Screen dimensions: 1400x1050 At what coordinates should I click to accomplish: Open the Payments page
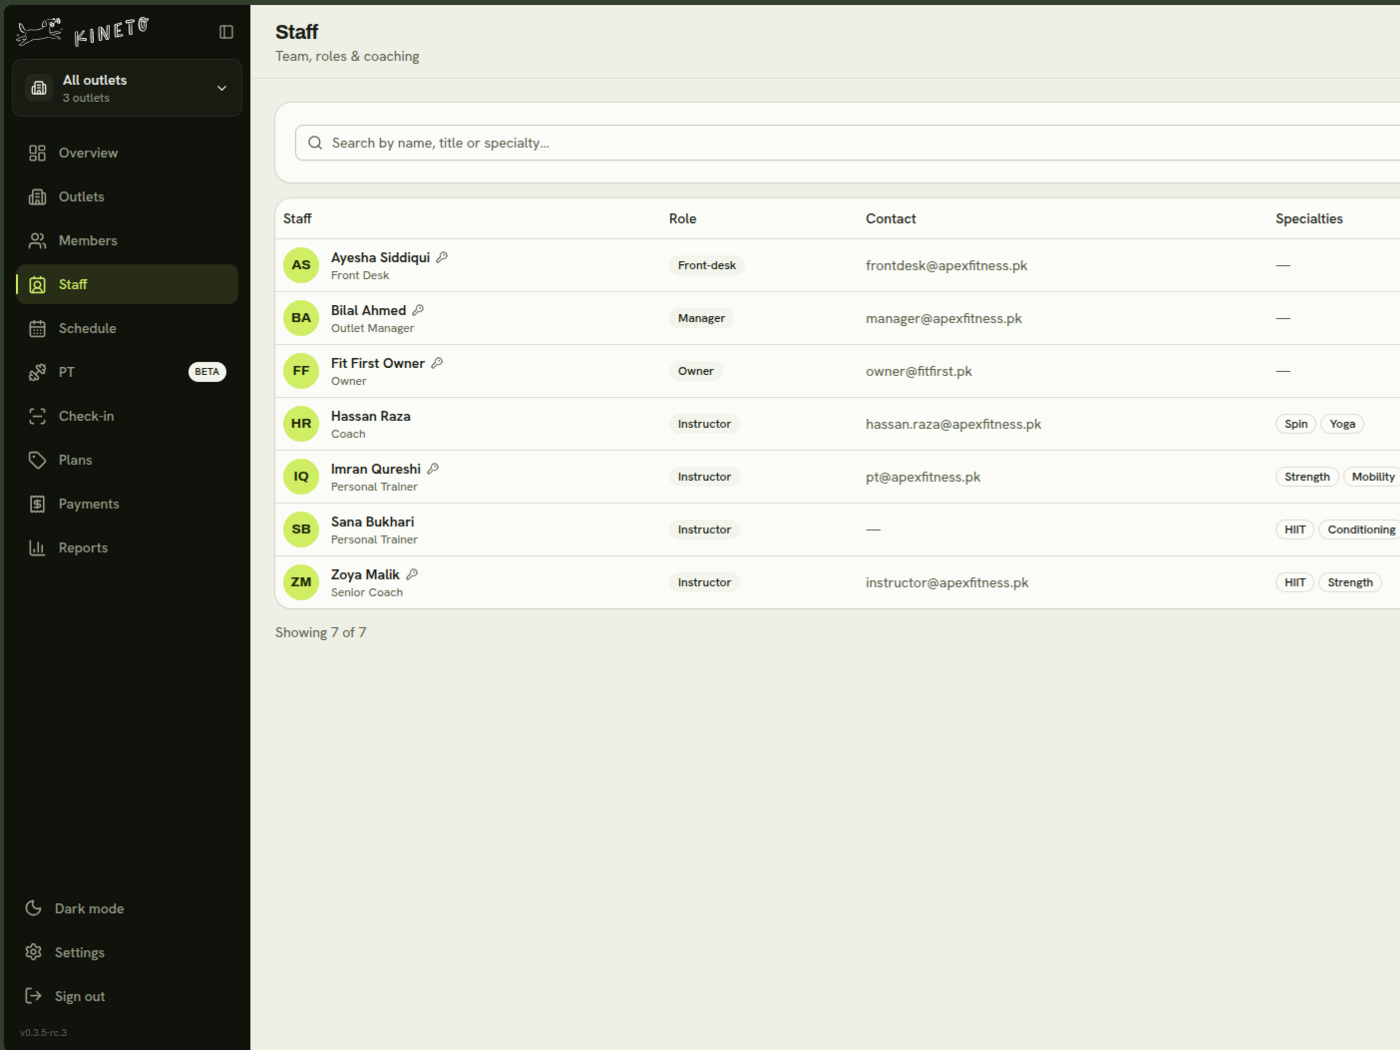127,504
